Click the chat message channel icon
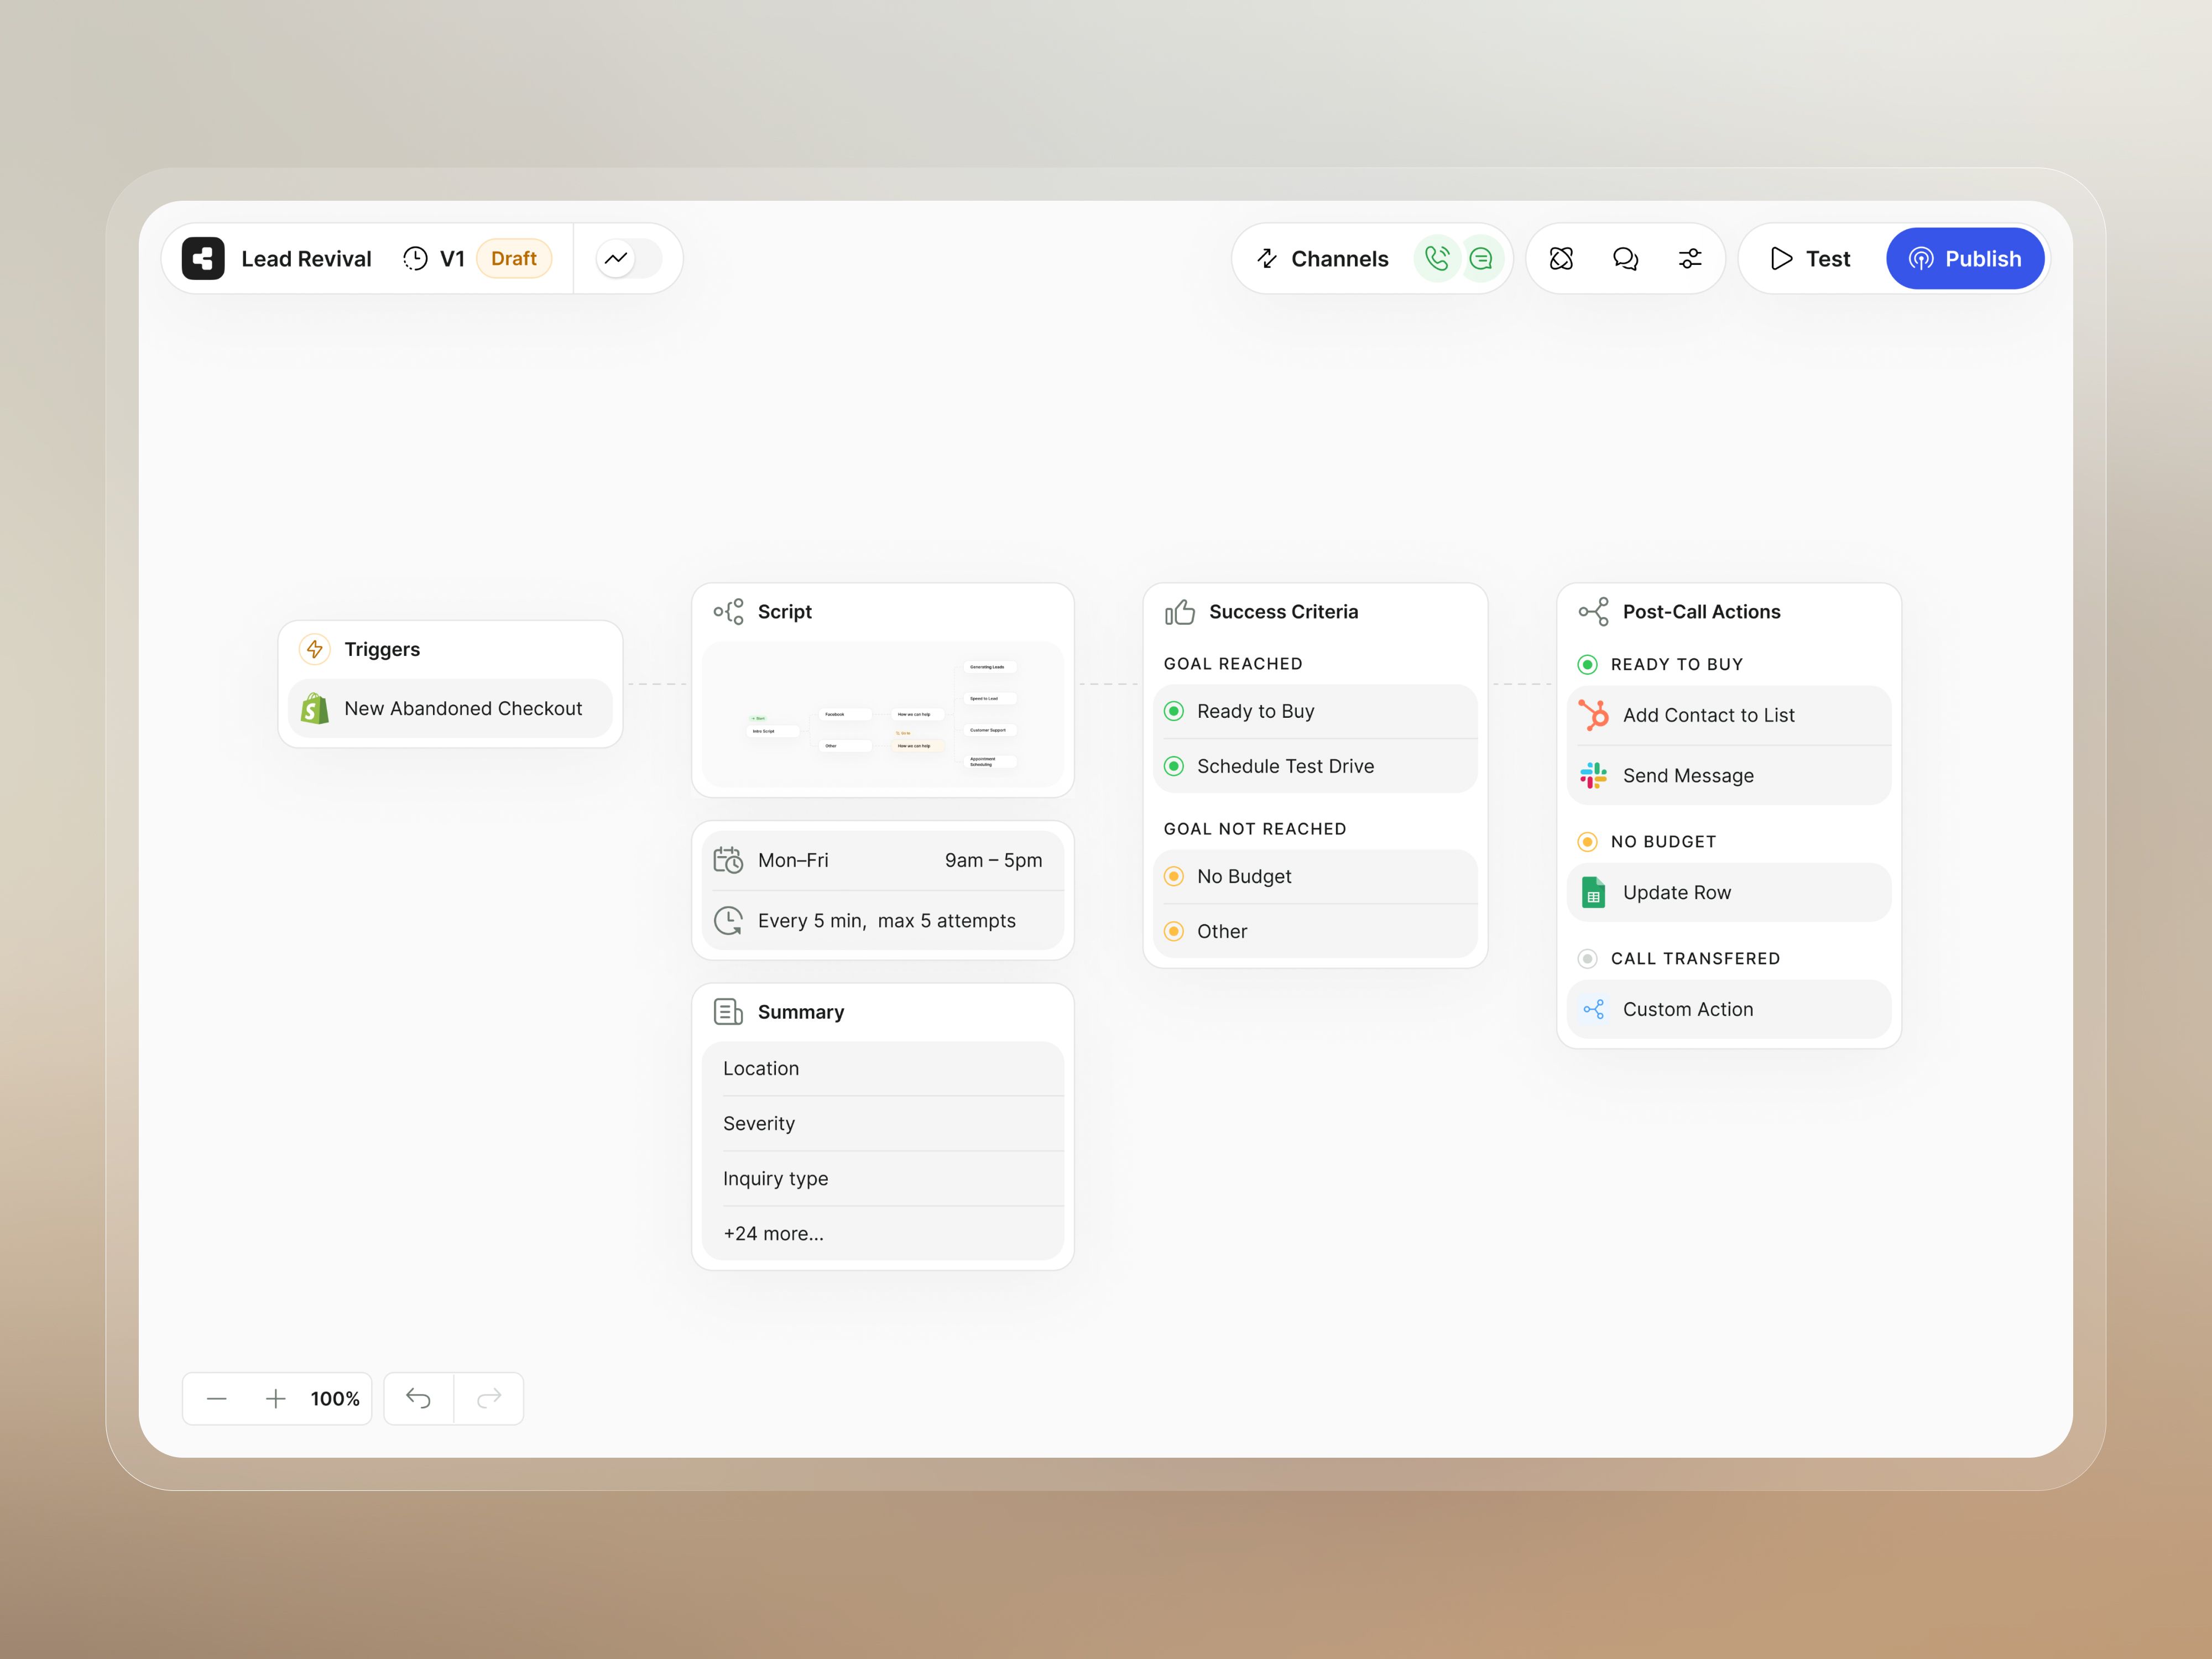The height and width of the screenshot is (1659, 2212). (x=1481, y=259)
